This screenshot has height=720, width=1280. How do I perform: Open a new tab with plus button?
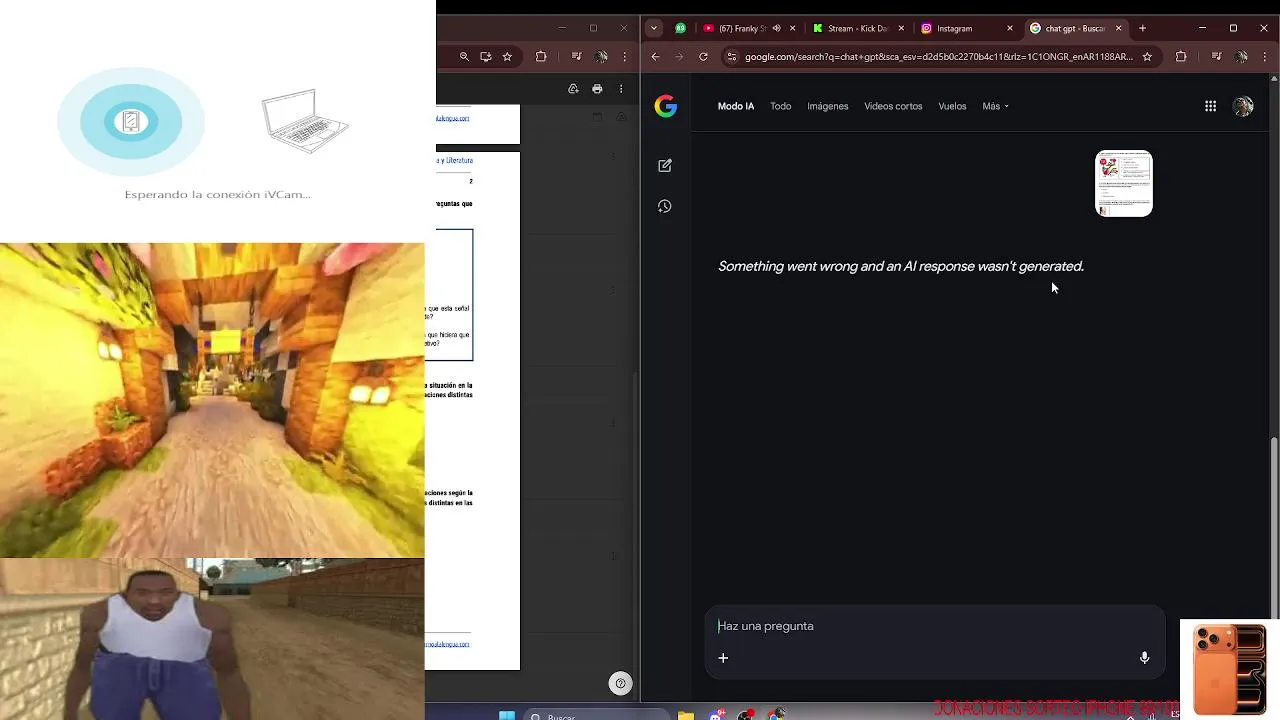[x=1142, y=28]
